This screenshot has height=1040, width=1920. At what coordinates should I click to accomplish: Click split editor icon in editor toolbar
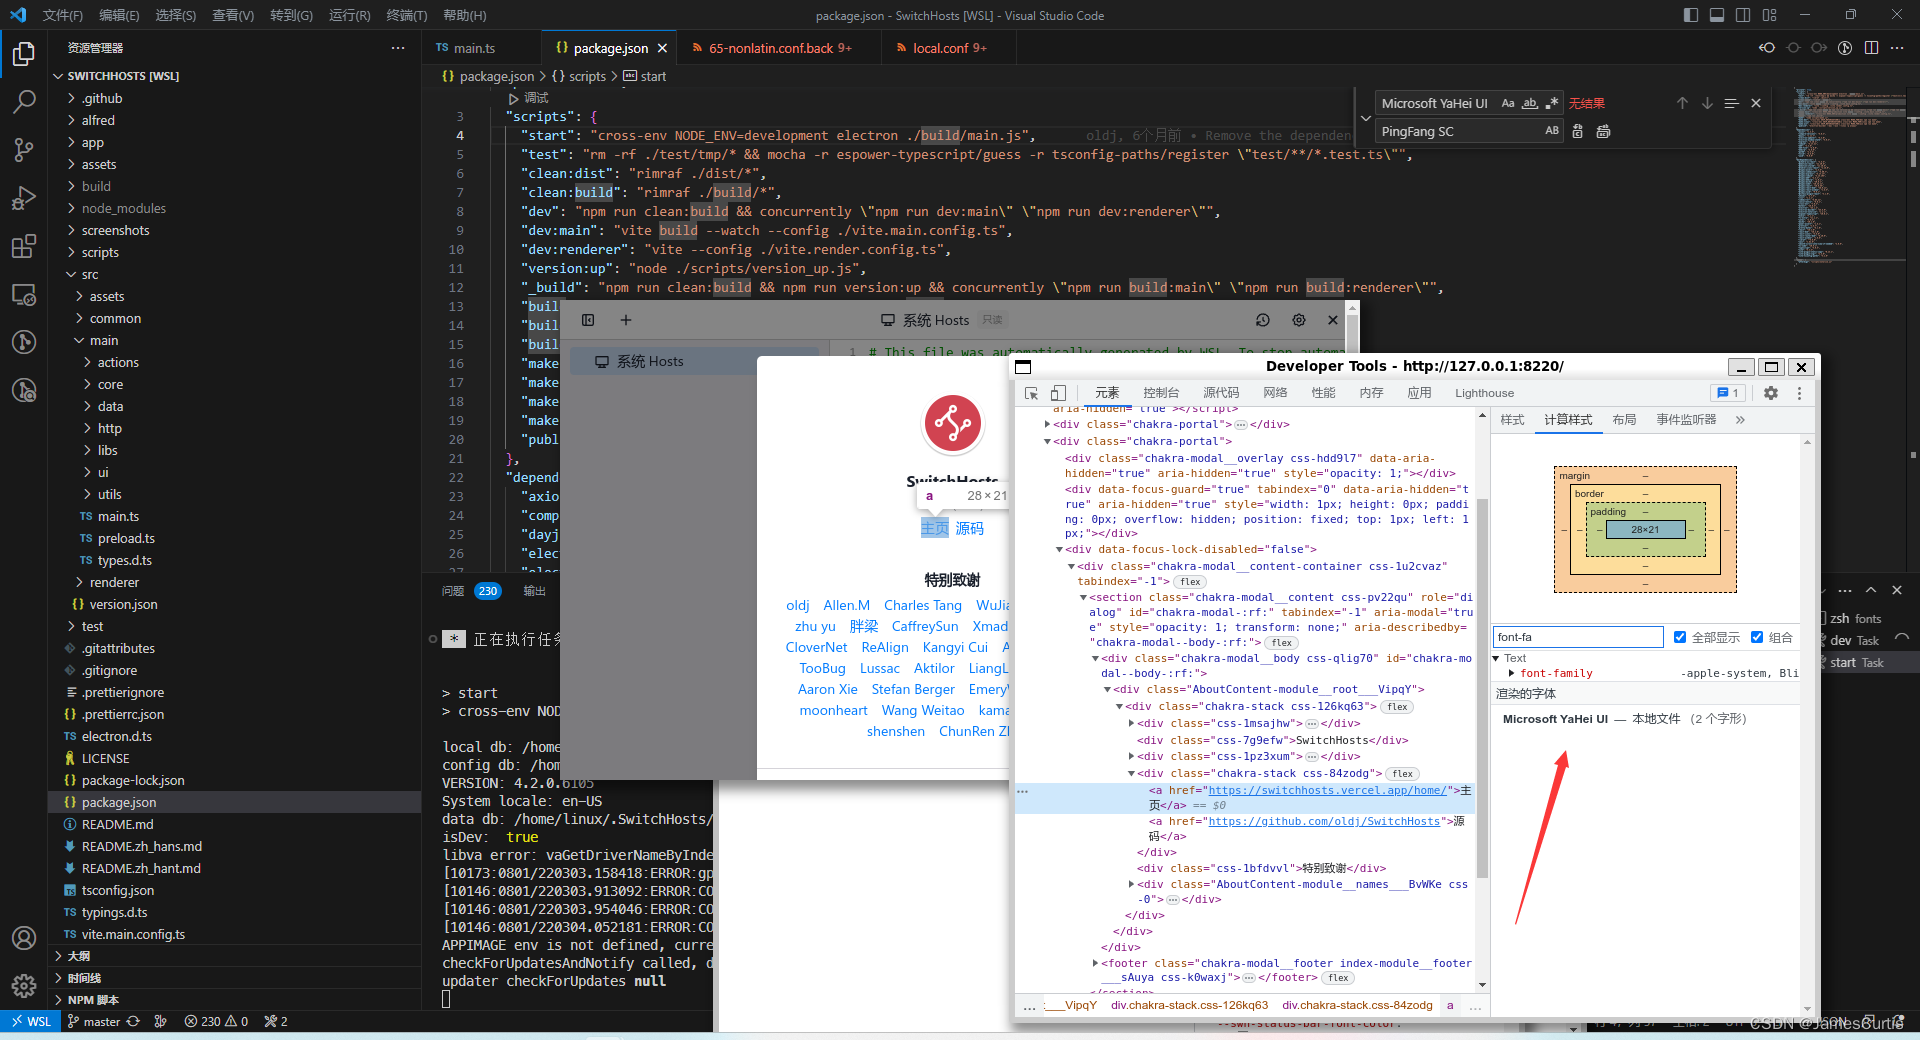[x=1871, y=48]
